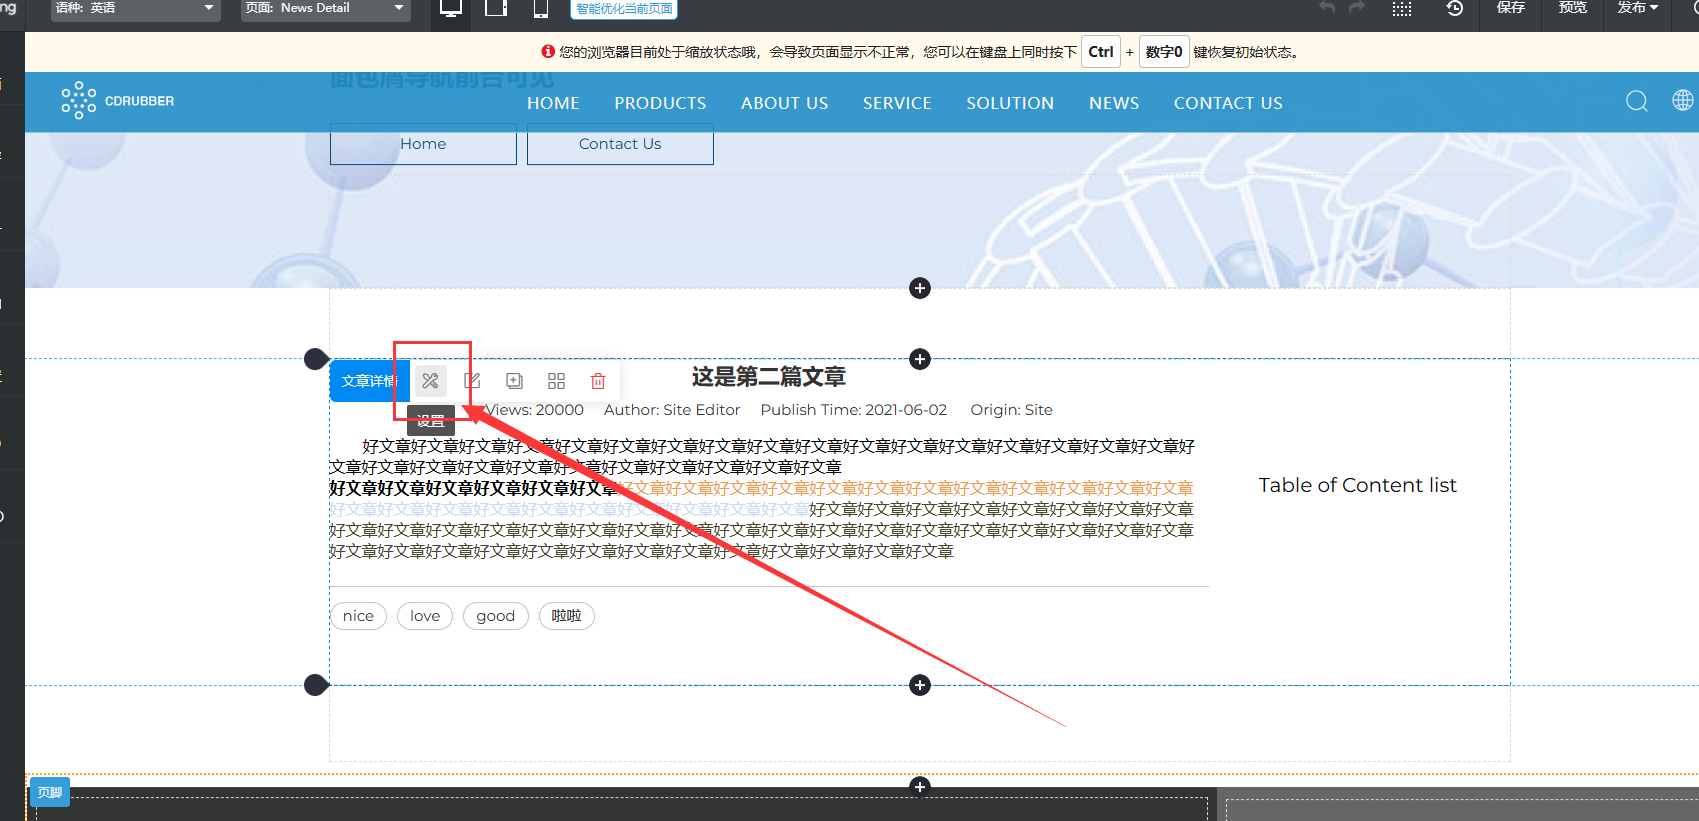Click the edit pencil icon in module toolbar

point(472,381)
